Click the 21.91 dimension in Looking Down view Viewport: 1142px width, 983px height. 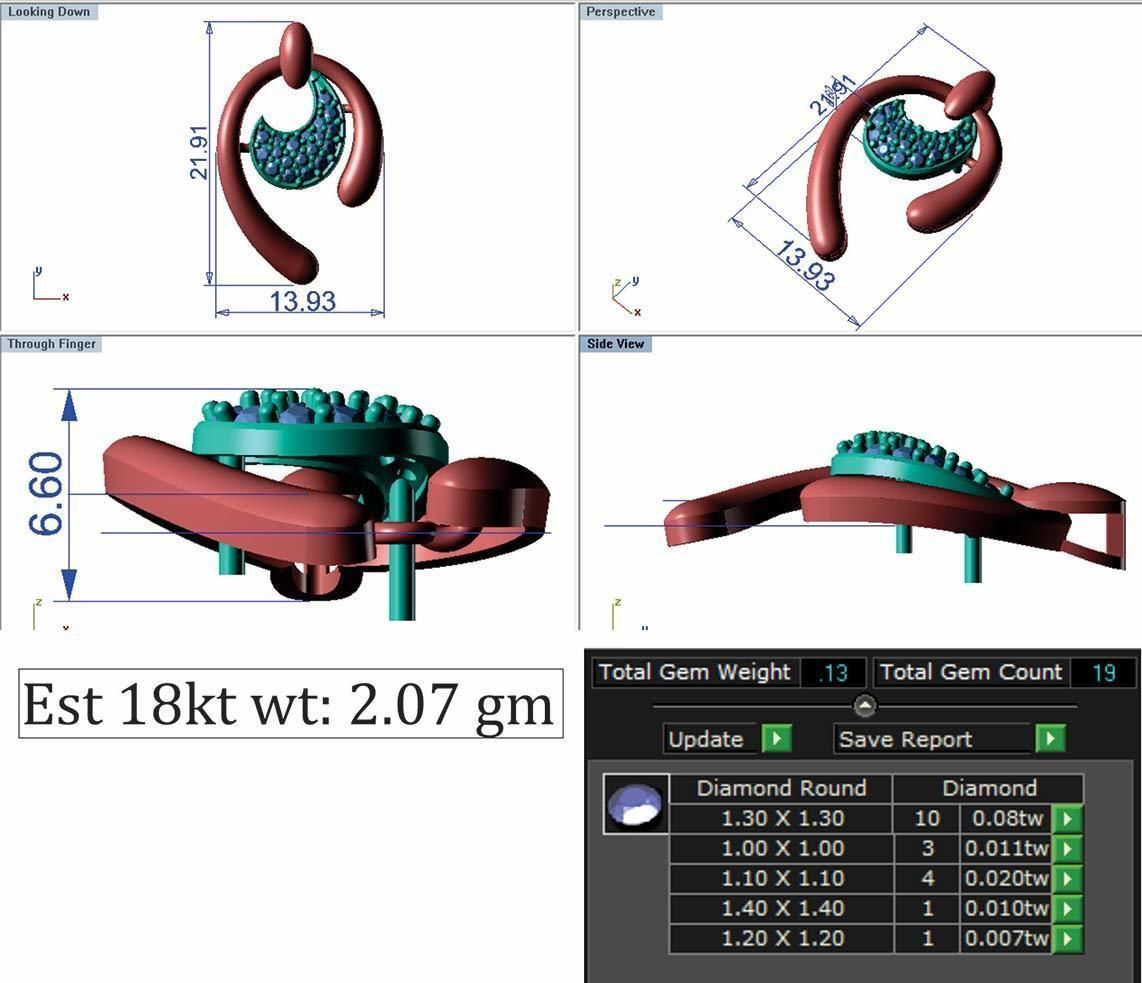pyautogui.click(x=199, y=152)
